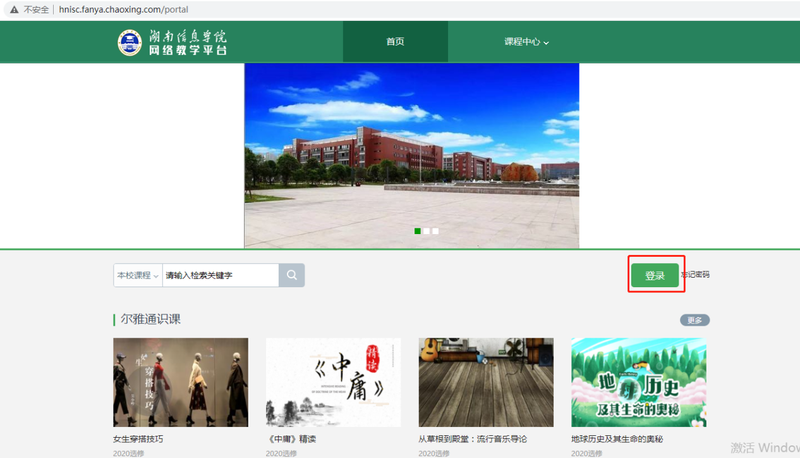
Task: Select the second carousel dot
Action: point(427,231)
